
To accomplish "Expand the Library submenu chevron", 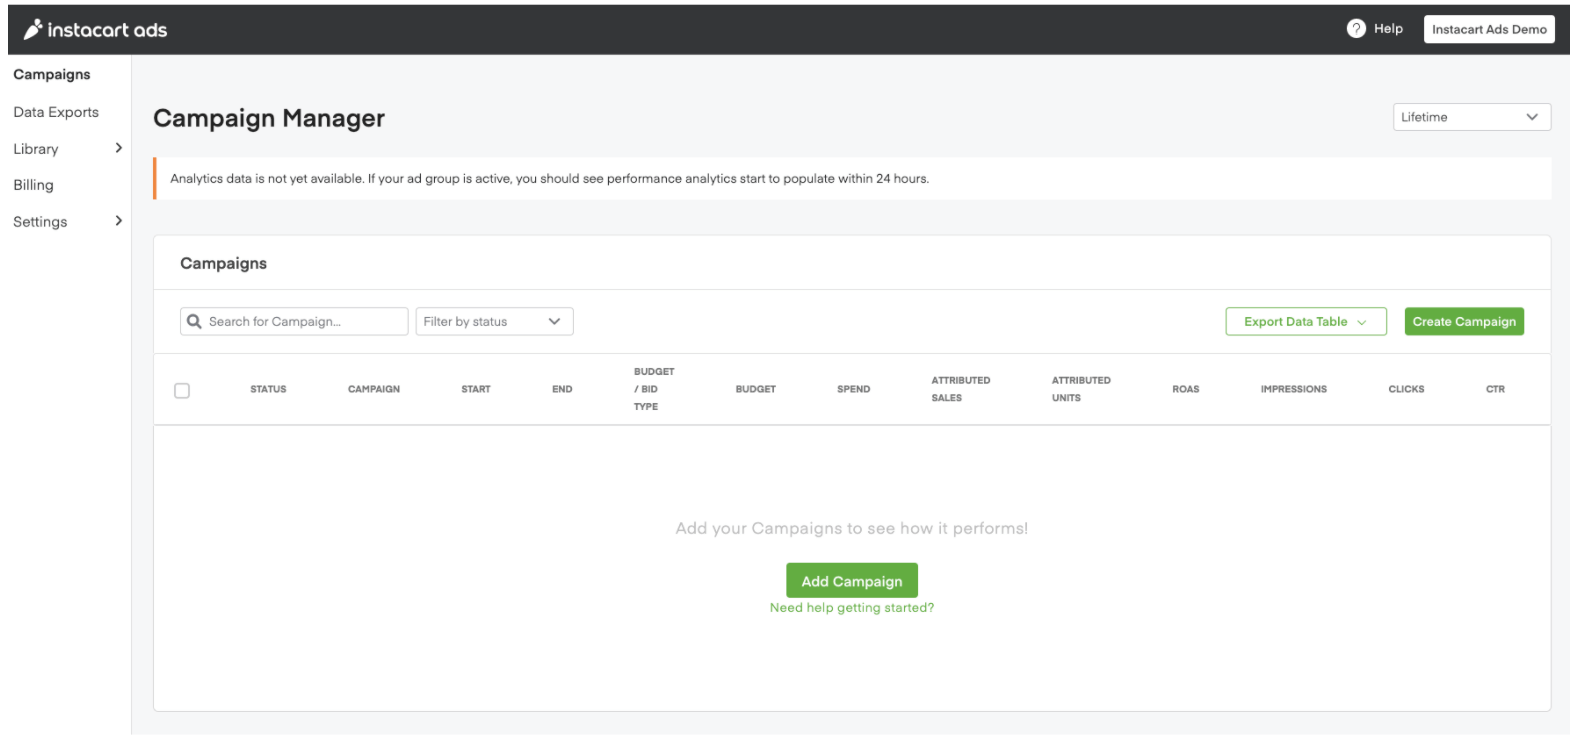I will (x=118, y=148).
